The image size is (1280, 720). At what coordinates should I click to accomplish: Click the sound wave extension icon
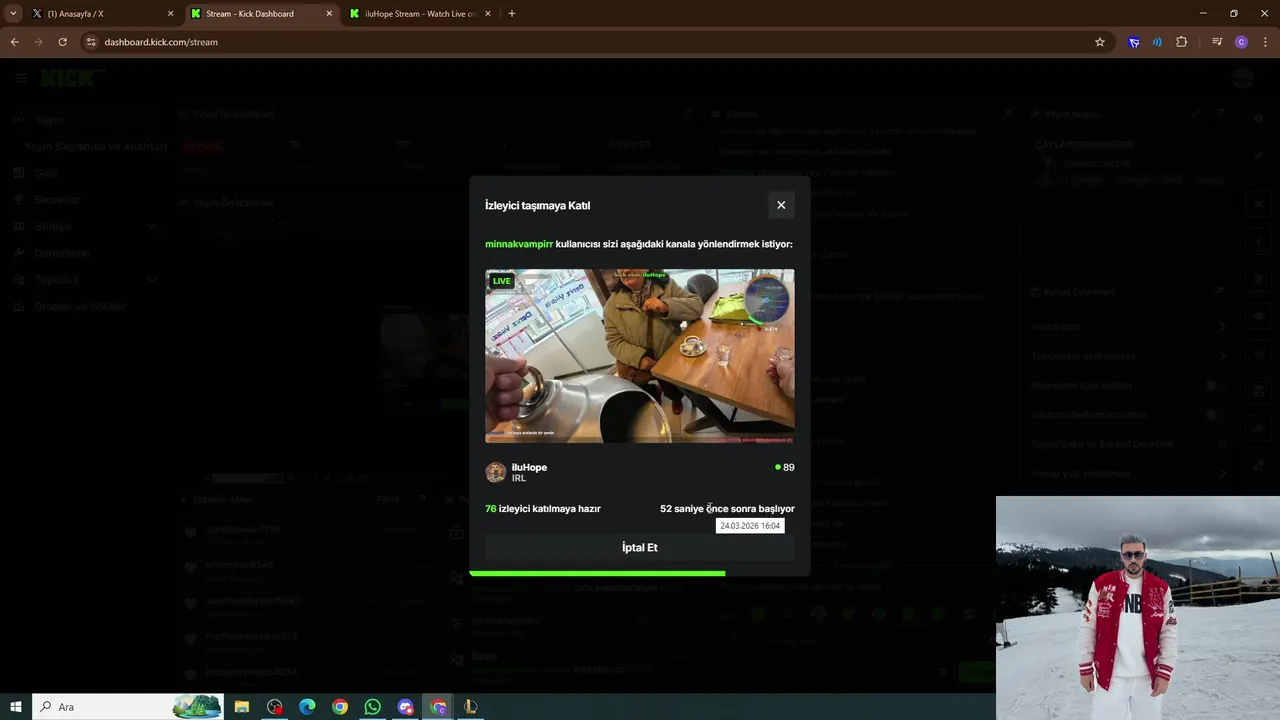pos(1157,42)
